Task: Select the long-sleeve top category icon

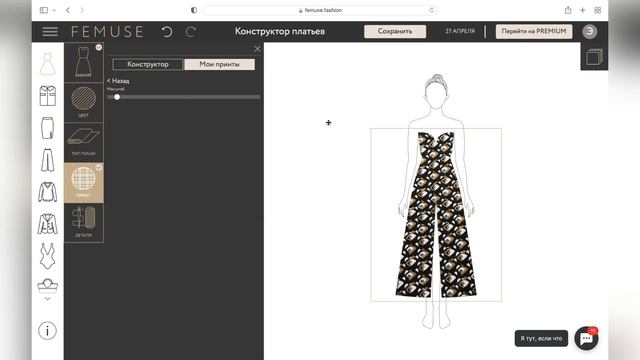Action: [48, 192]
